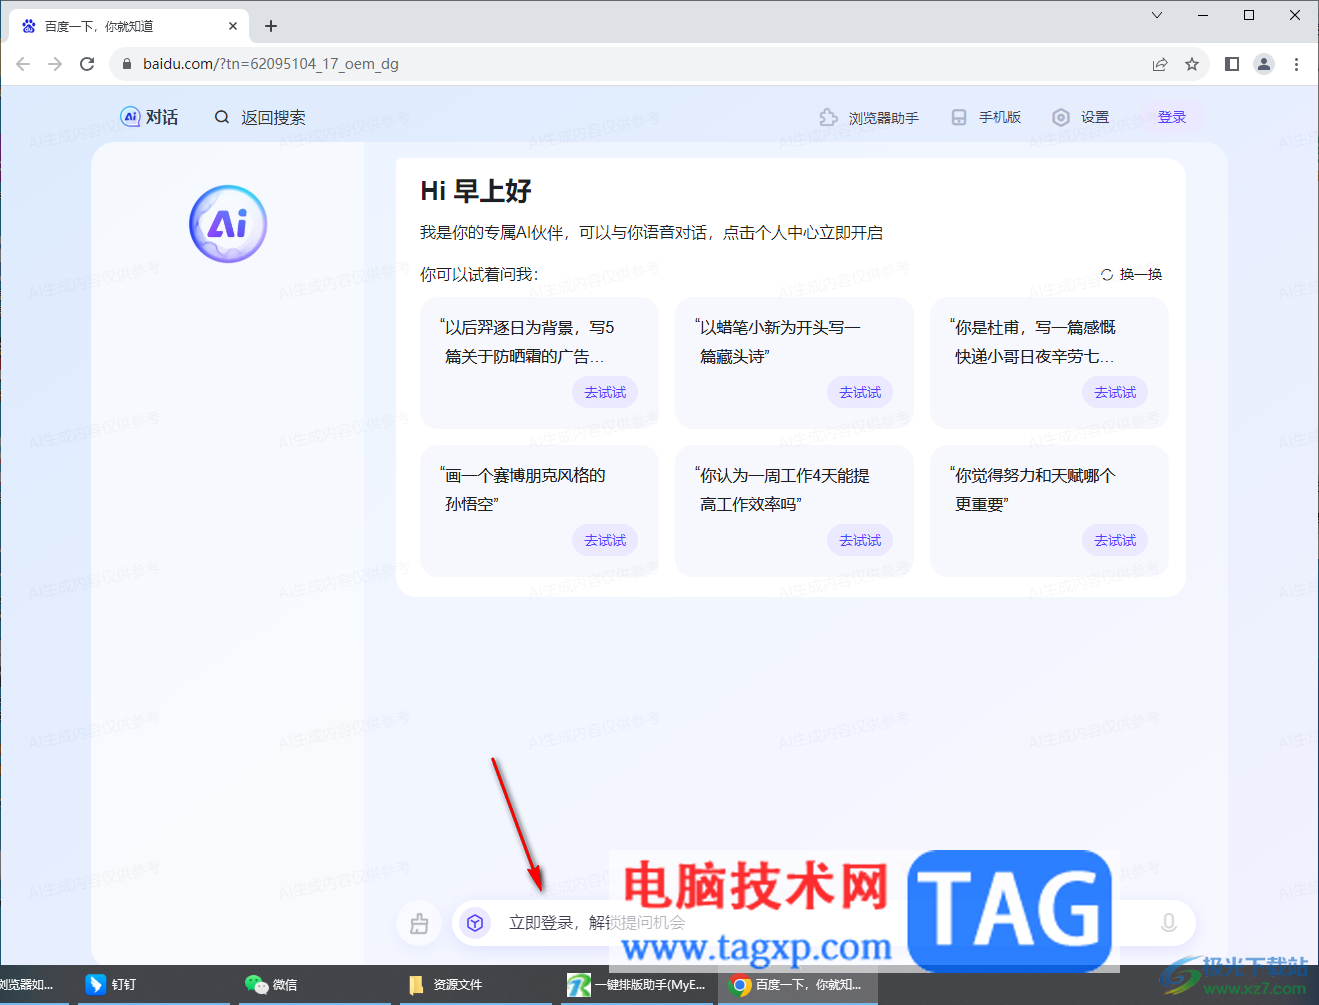
Task: Switch to 手机版 mobile version
Action: (986, 118)
